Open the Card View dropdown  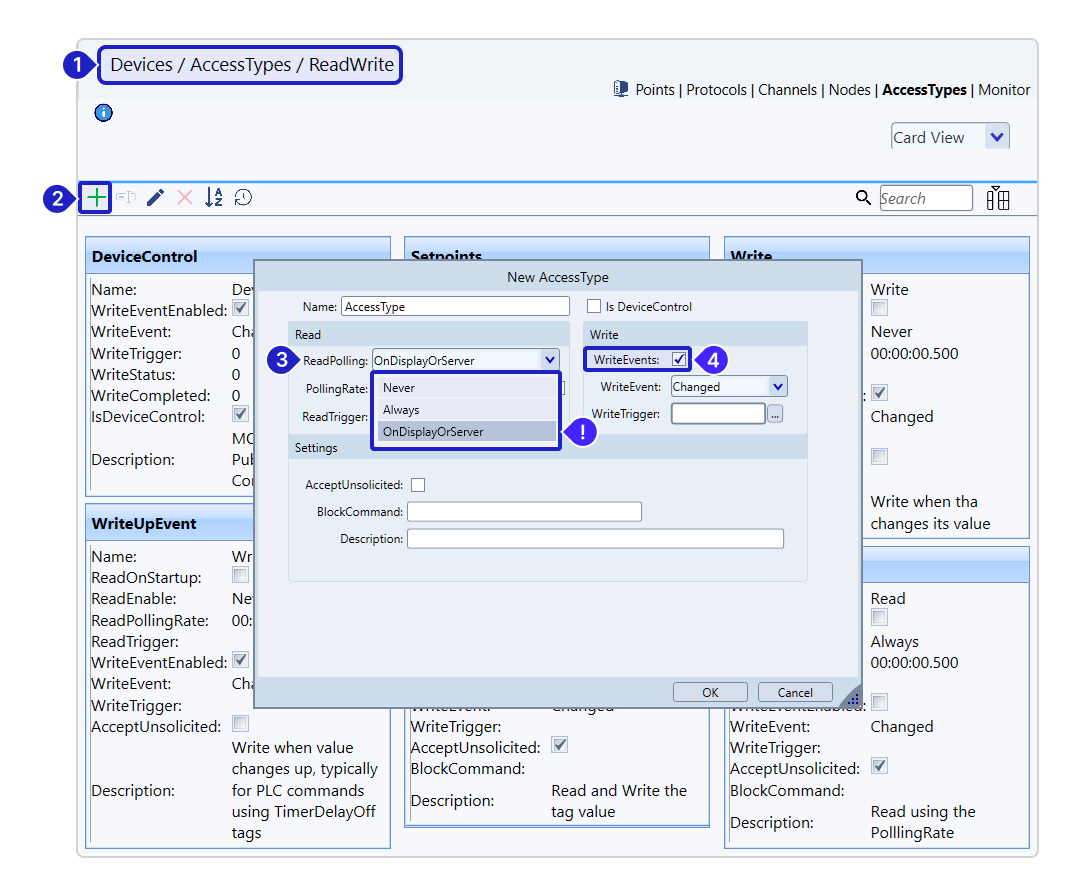click(996, 137)
